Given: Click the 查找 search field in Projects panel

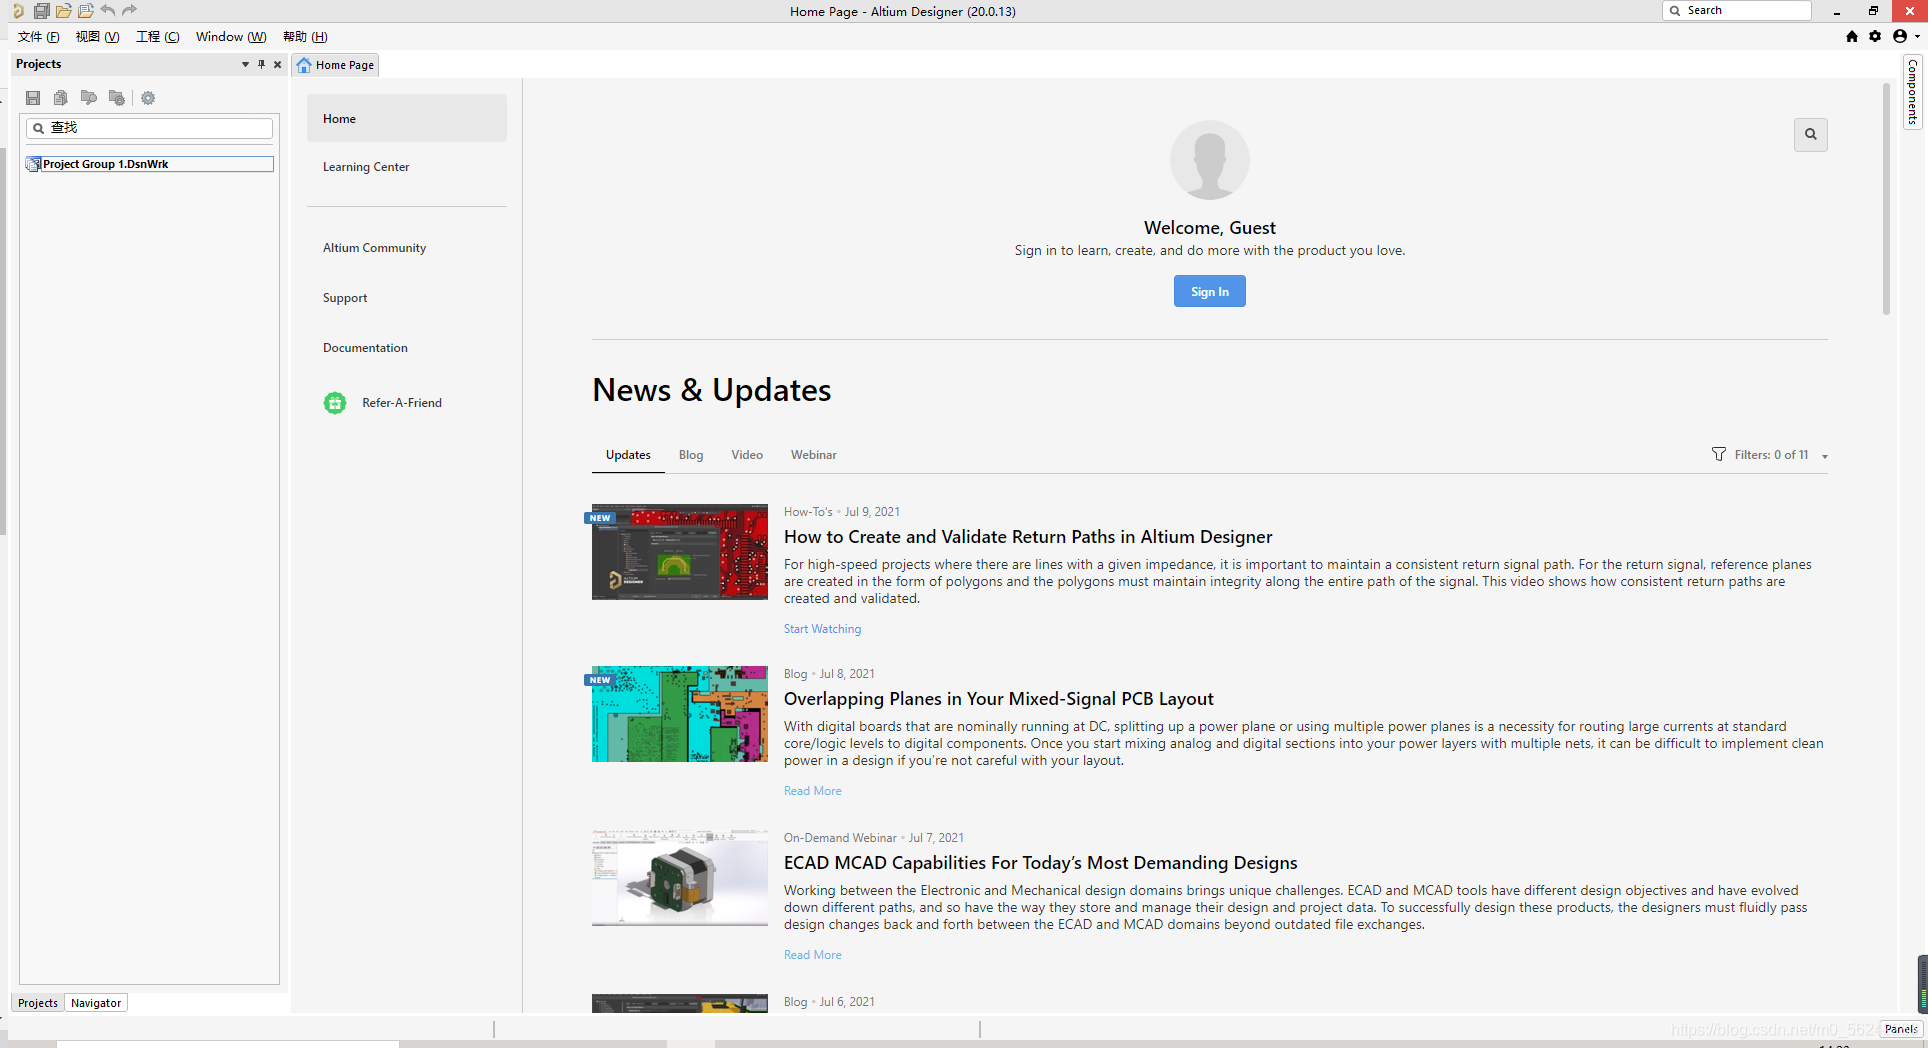Looking at the screenshot, I should pyautogui.click(x=149, y=128).
